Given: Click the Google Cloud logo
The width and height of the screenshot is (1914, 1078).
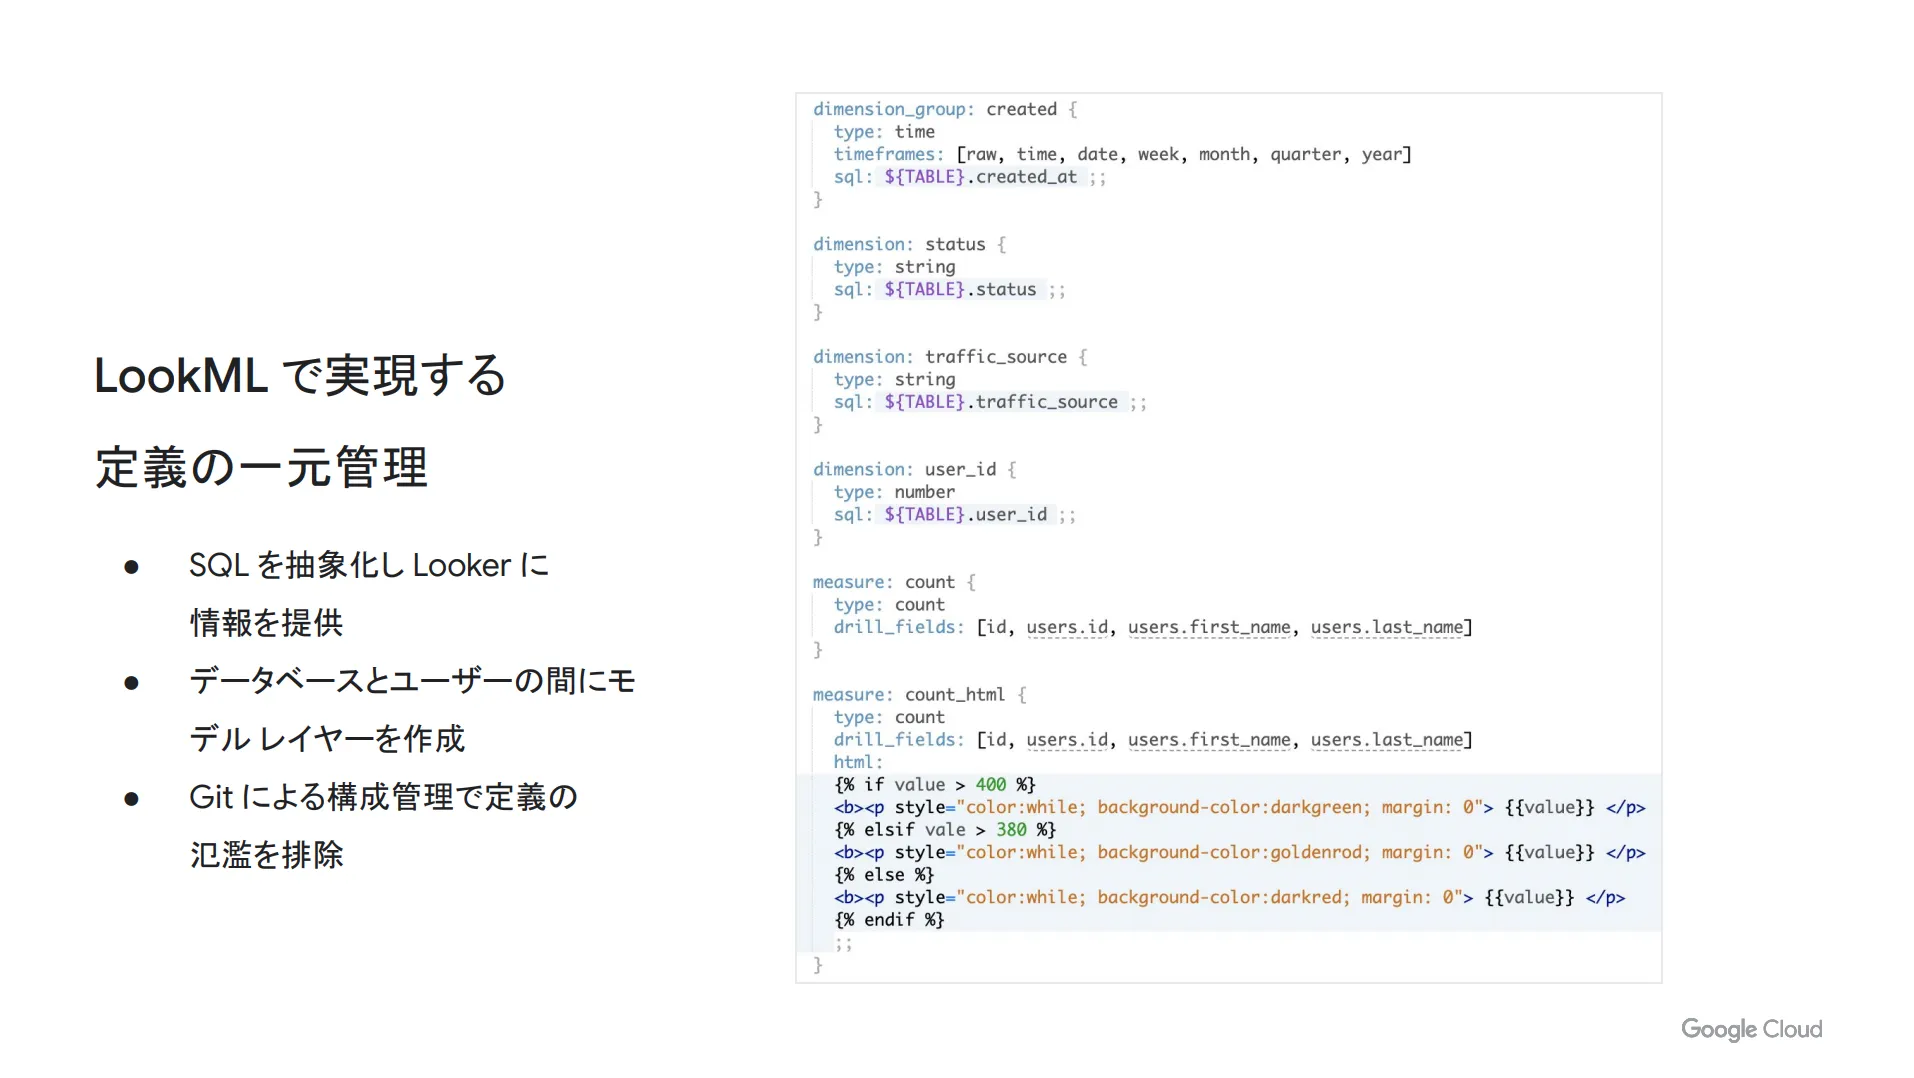Looking at the screenshot, I should pos(1751,1030).
